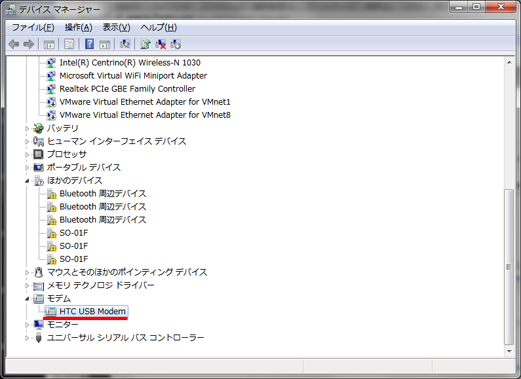Click Uninstall device icon with red X
This screenshot has height=379, width=521.
click(x=161, y=44)
